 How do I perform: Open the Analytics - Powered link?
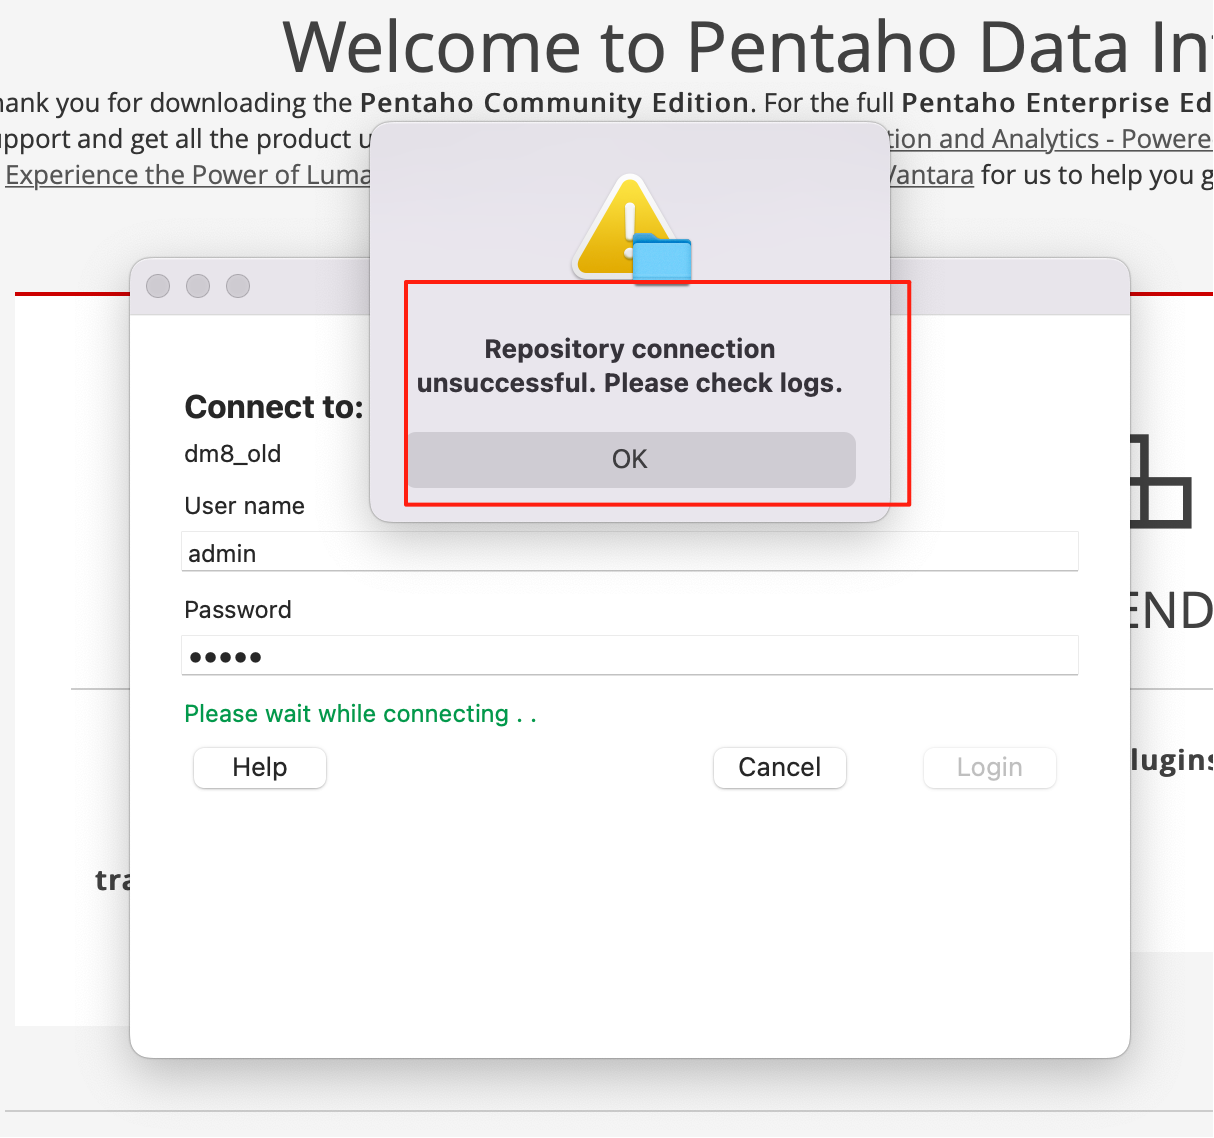[x=1049, y=139]
